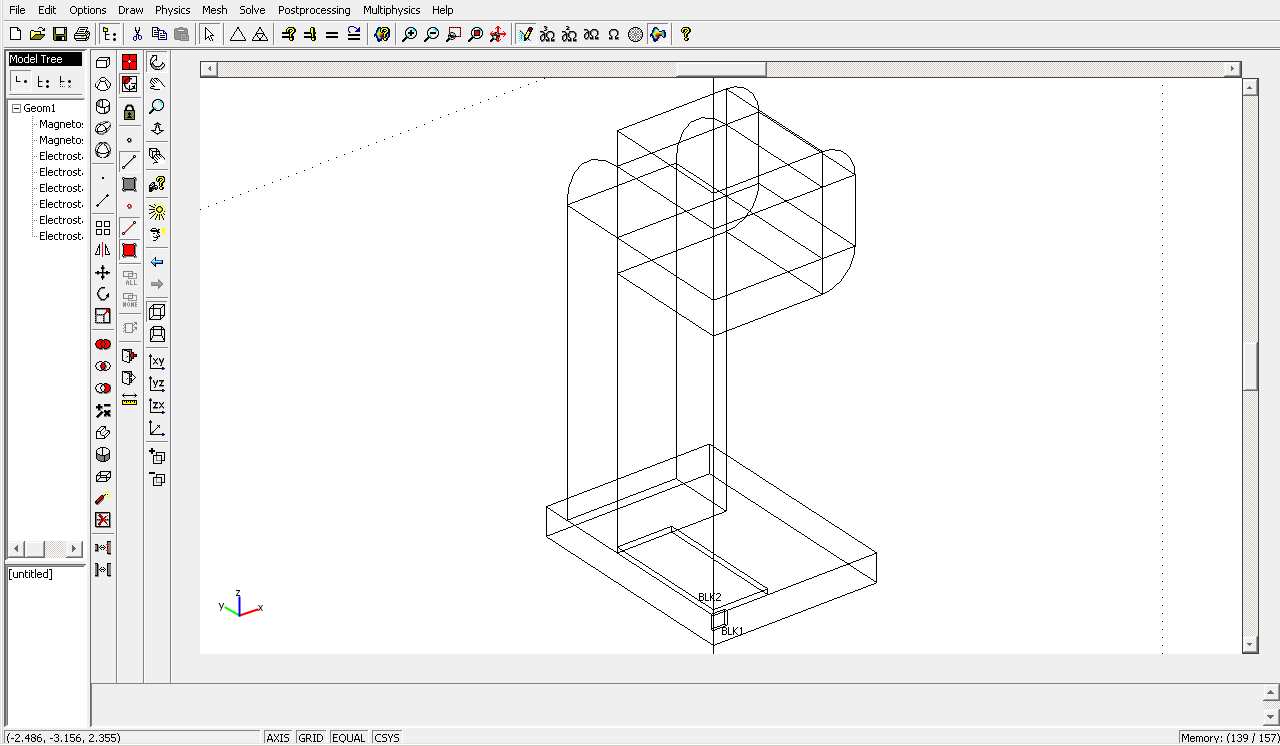The image size is (1280, 746).
Task: Toggle the Postprocessing Mode colored icon
Action: (658, 34)
